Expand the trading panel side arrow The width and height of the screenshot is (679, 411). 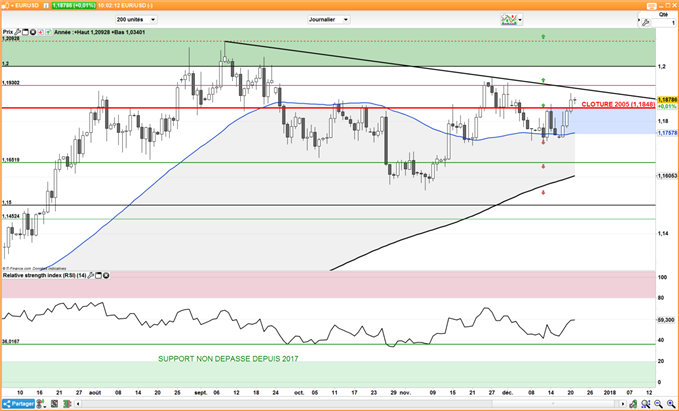coord(639,19)
